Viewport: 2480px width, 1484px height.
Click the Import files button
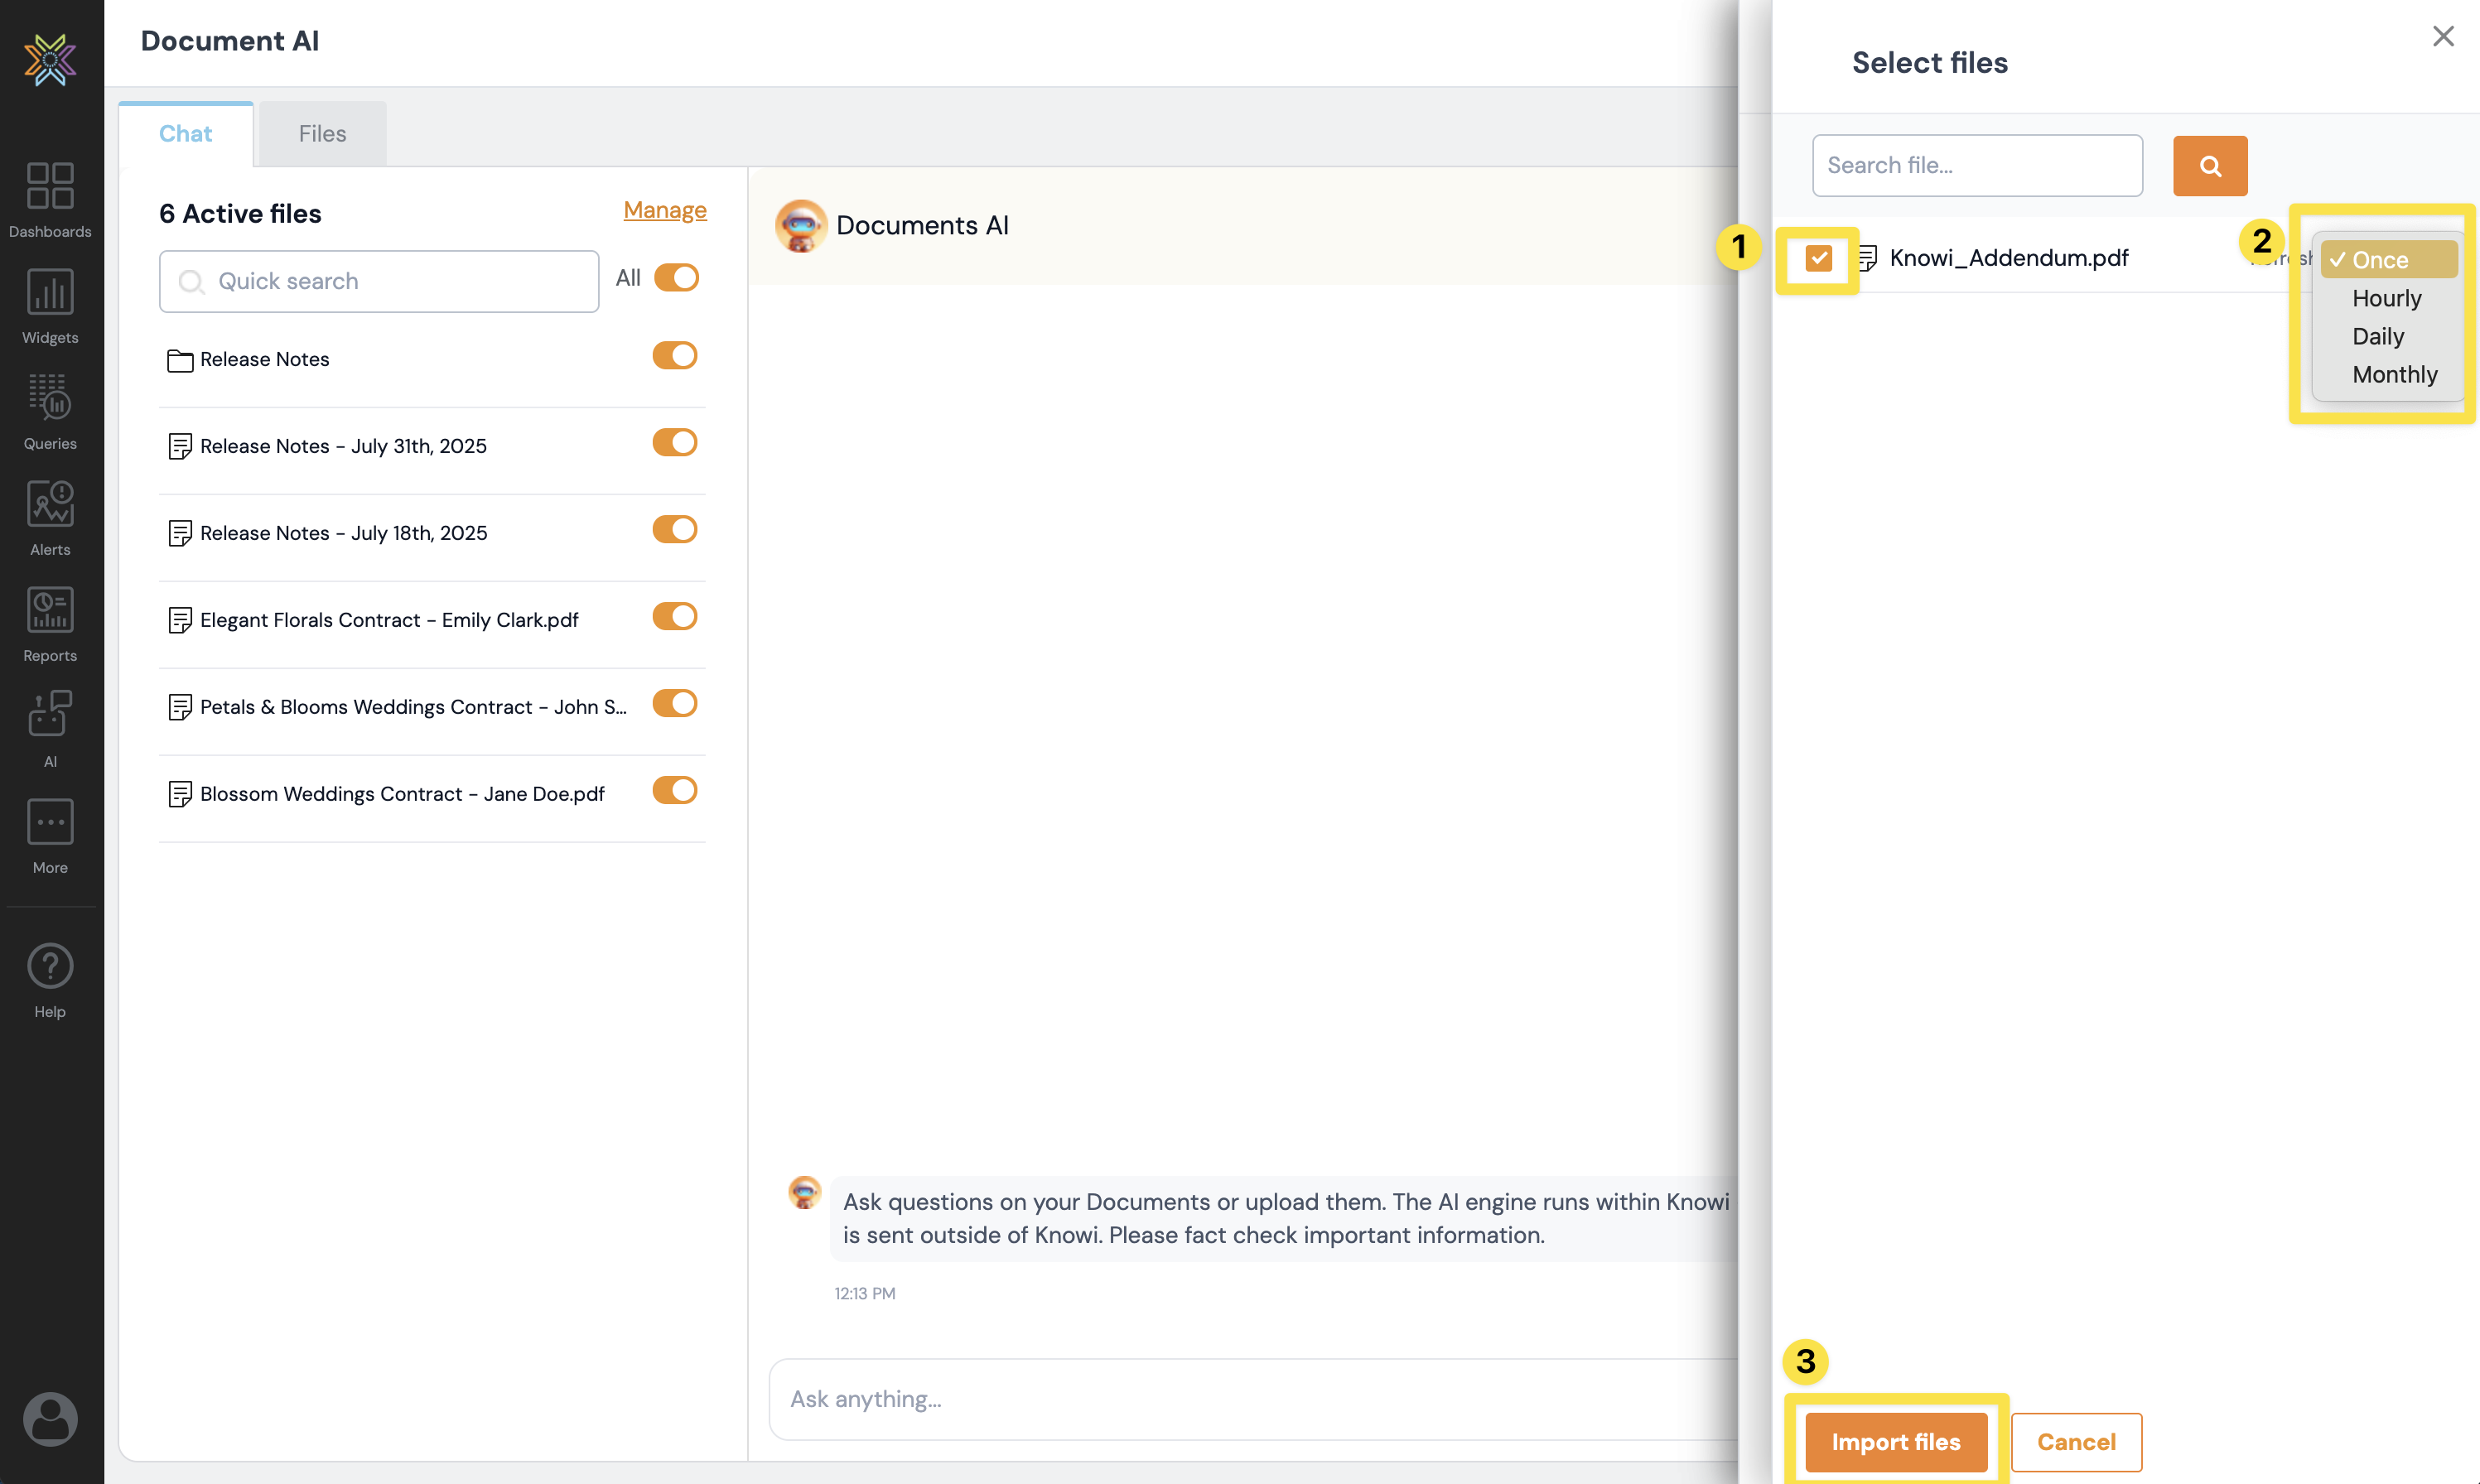pyautogui.click(x=1895, y=1441)
